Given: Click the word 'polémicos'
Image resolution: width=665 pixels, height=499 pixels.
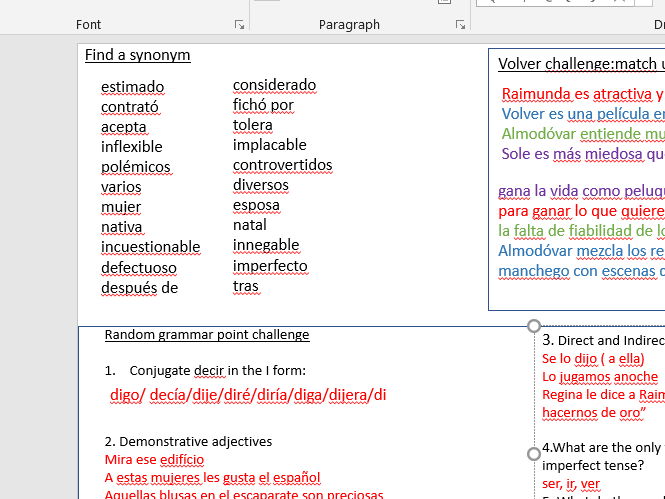Looking at the screenshot, I should point(136,167).
